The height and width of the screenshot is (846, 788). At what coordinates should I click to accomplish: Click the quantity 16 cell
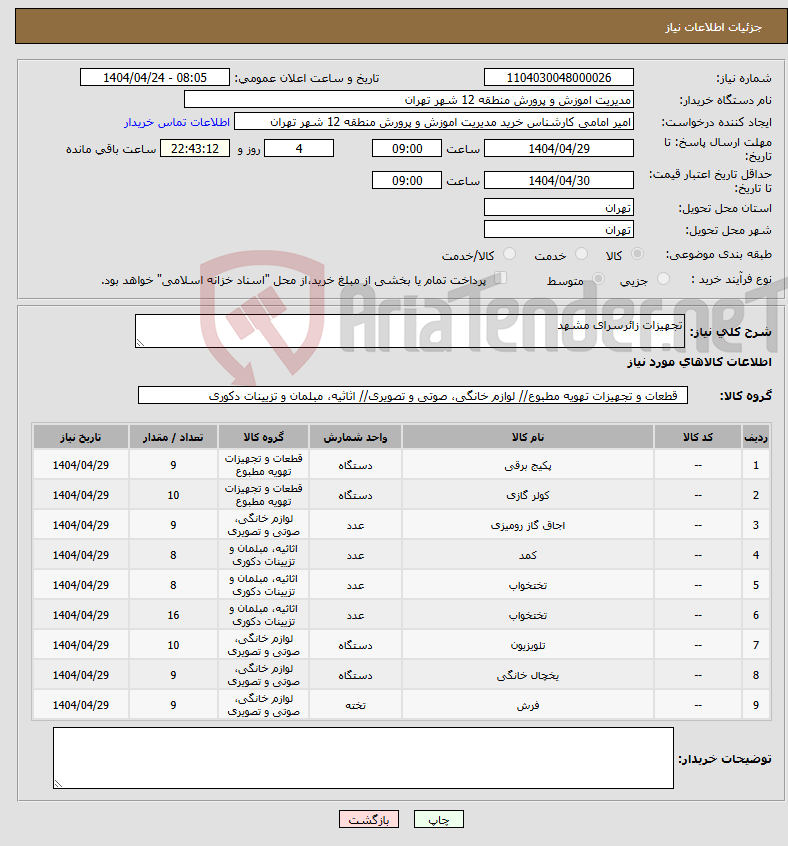point(173,615)
